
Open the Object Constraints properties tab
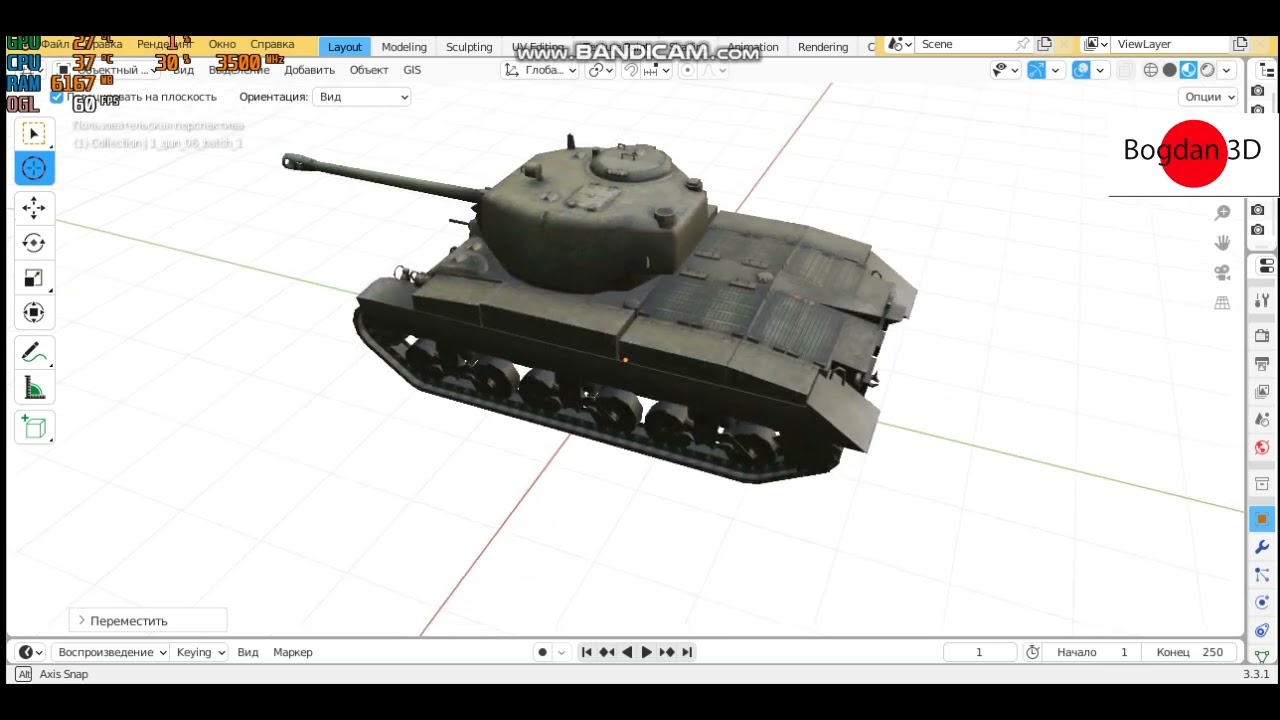coord(1262,631)
